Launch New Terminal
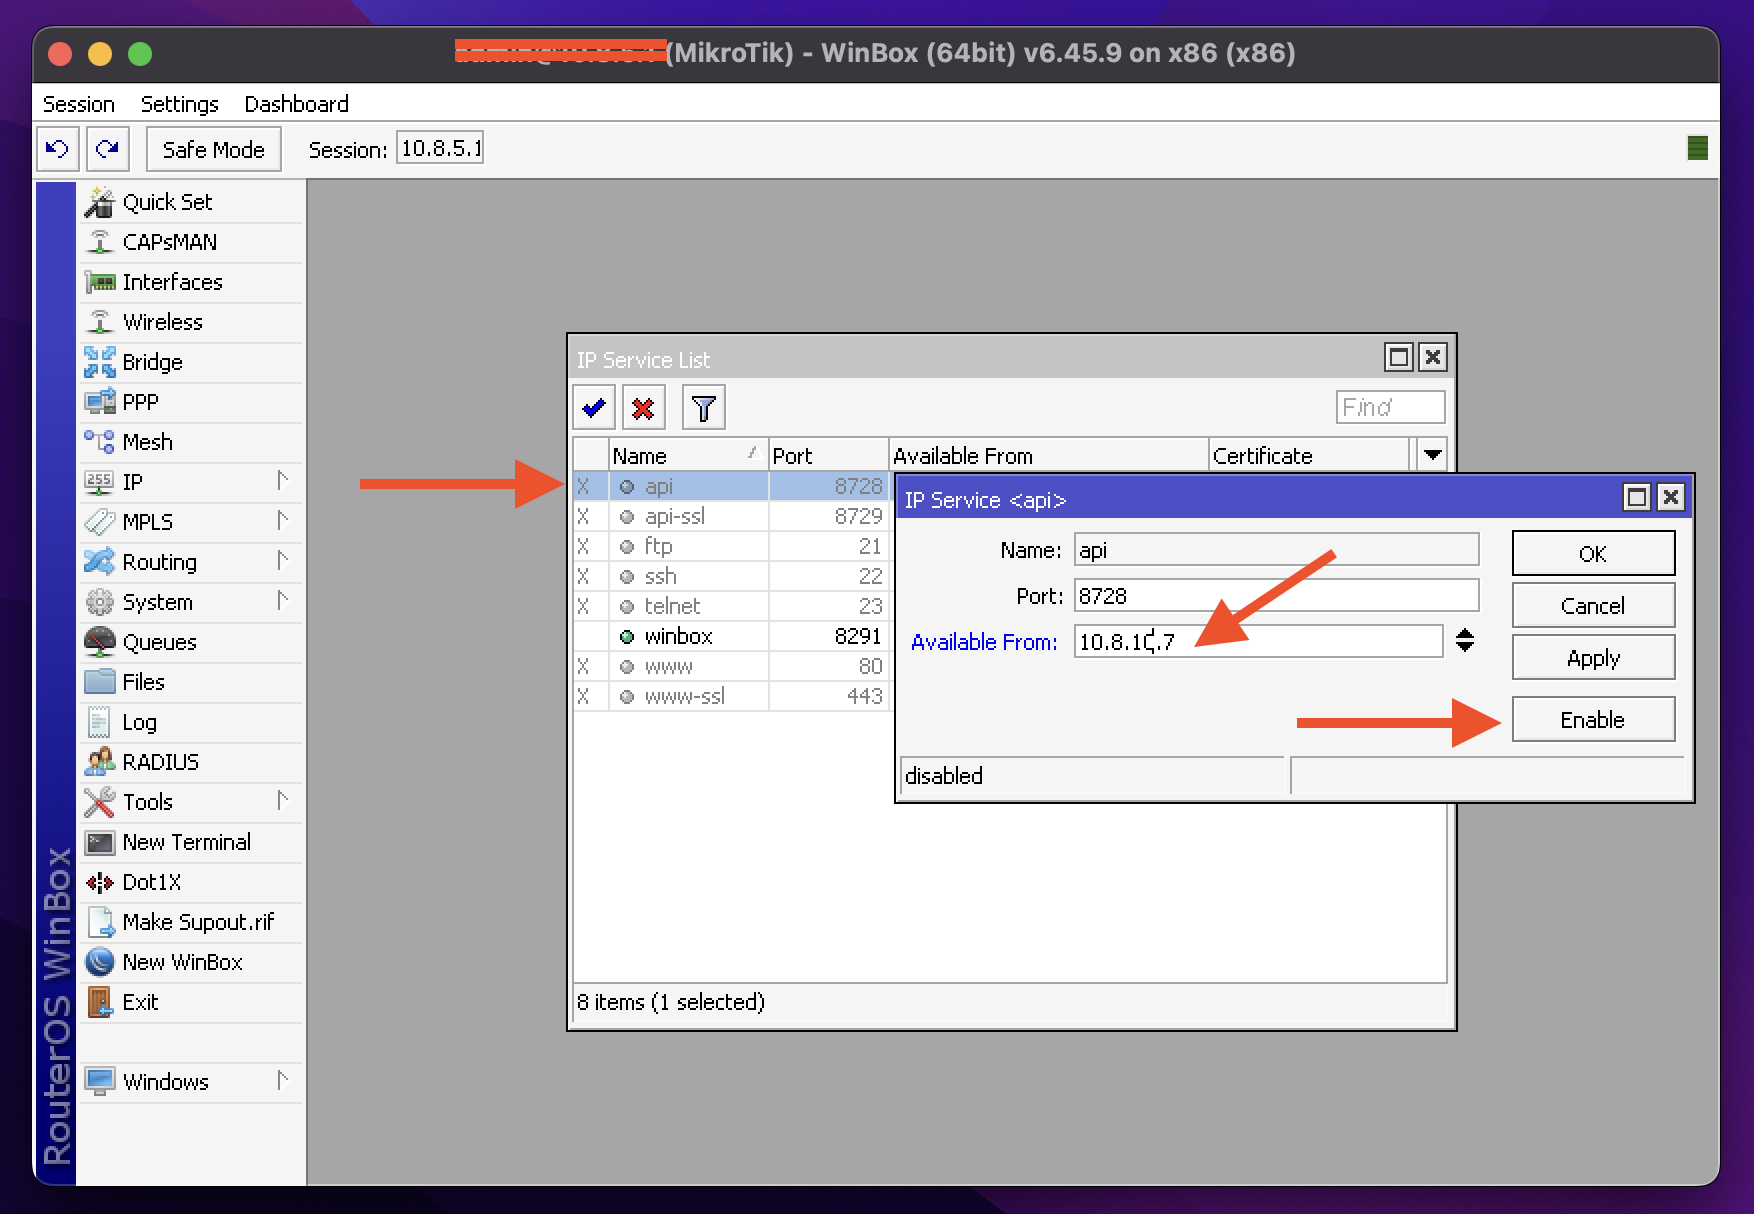The image size is (1754, 1214). pos(190,842)
